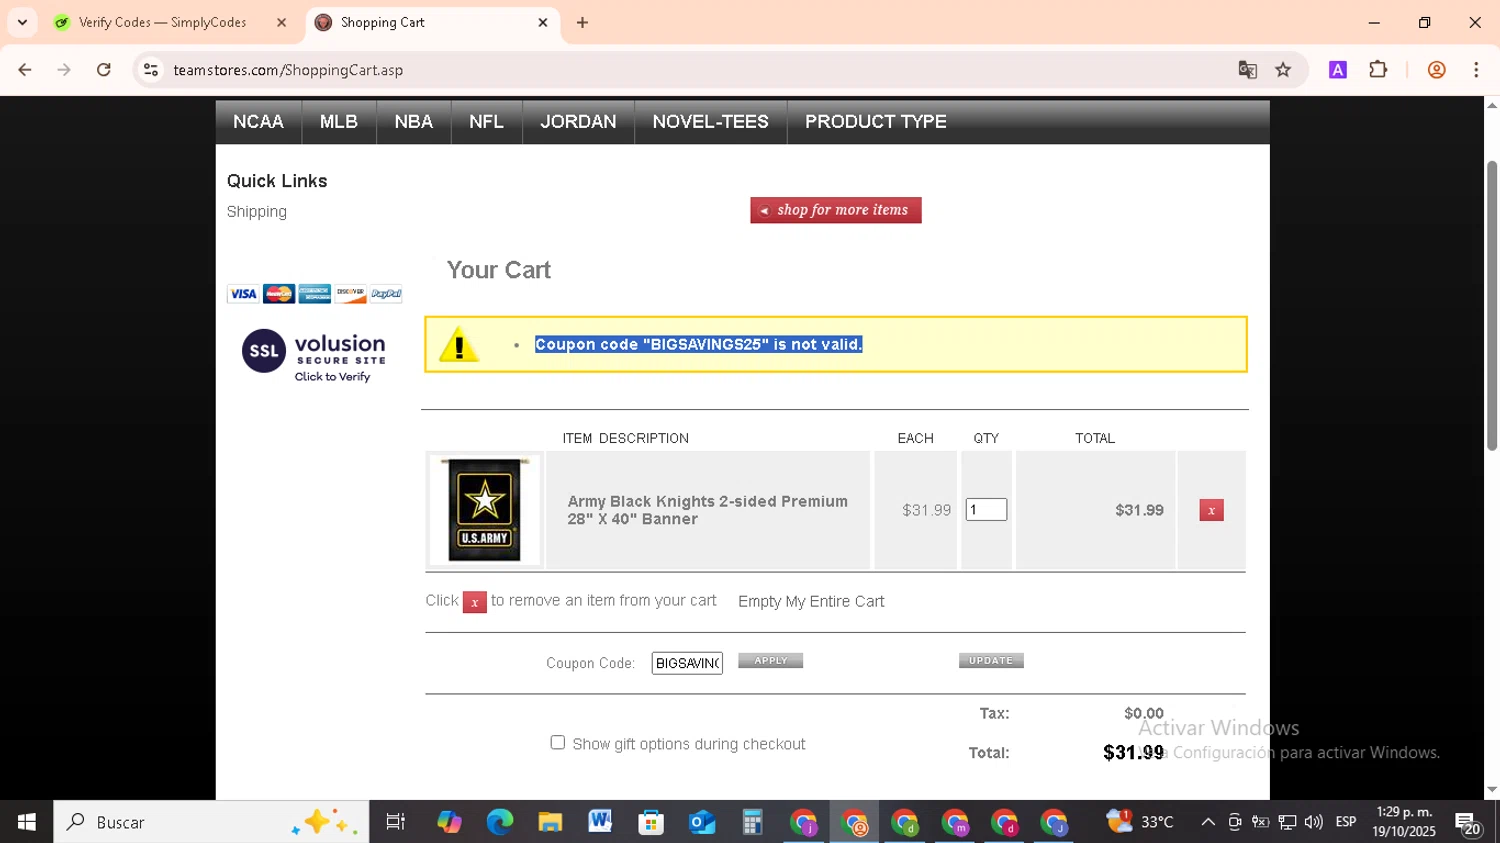
Task: Open Copilot from taskbar
Action: [x=449, y=822]
